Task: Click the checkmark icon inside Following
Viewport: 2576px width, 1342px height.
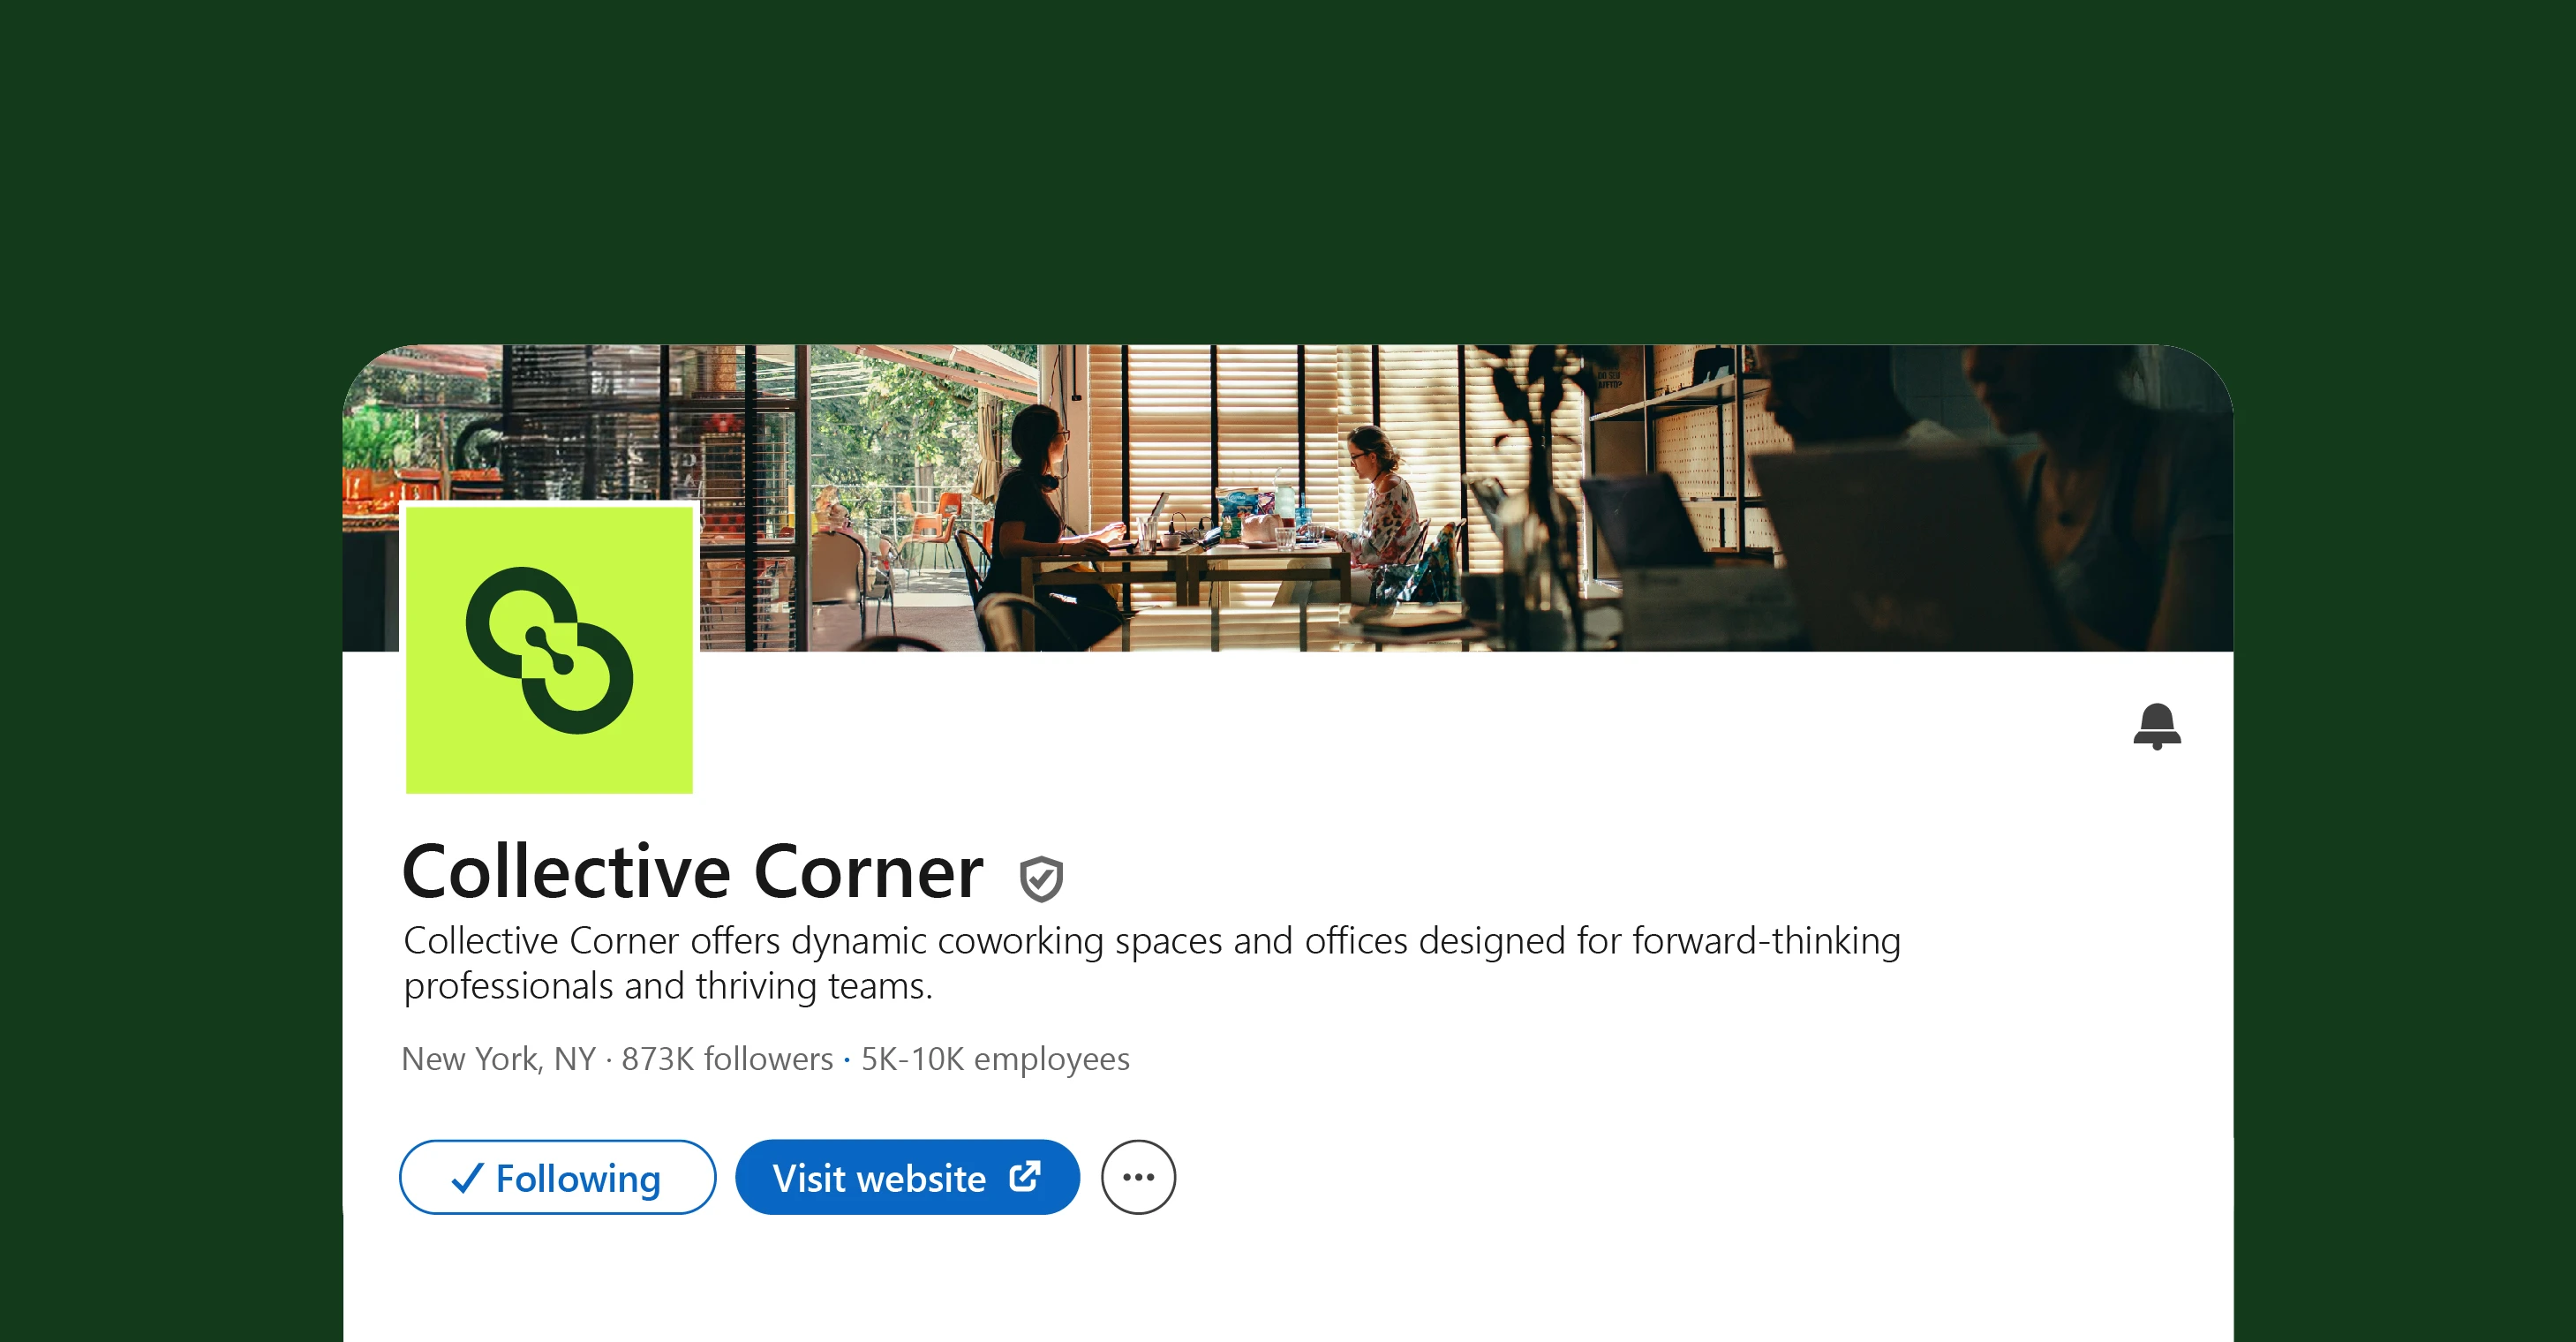Action: click(467, 1178)
